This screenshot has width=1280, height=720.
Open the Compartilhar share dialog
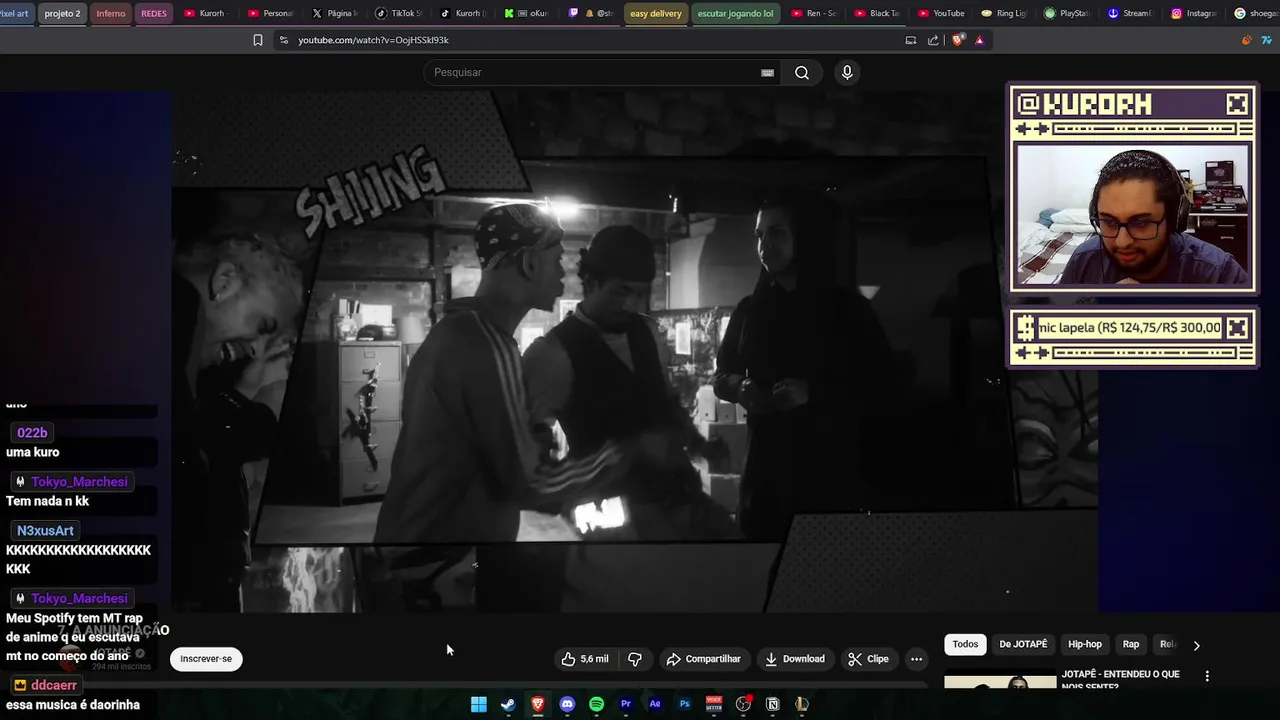pos(703,659)
